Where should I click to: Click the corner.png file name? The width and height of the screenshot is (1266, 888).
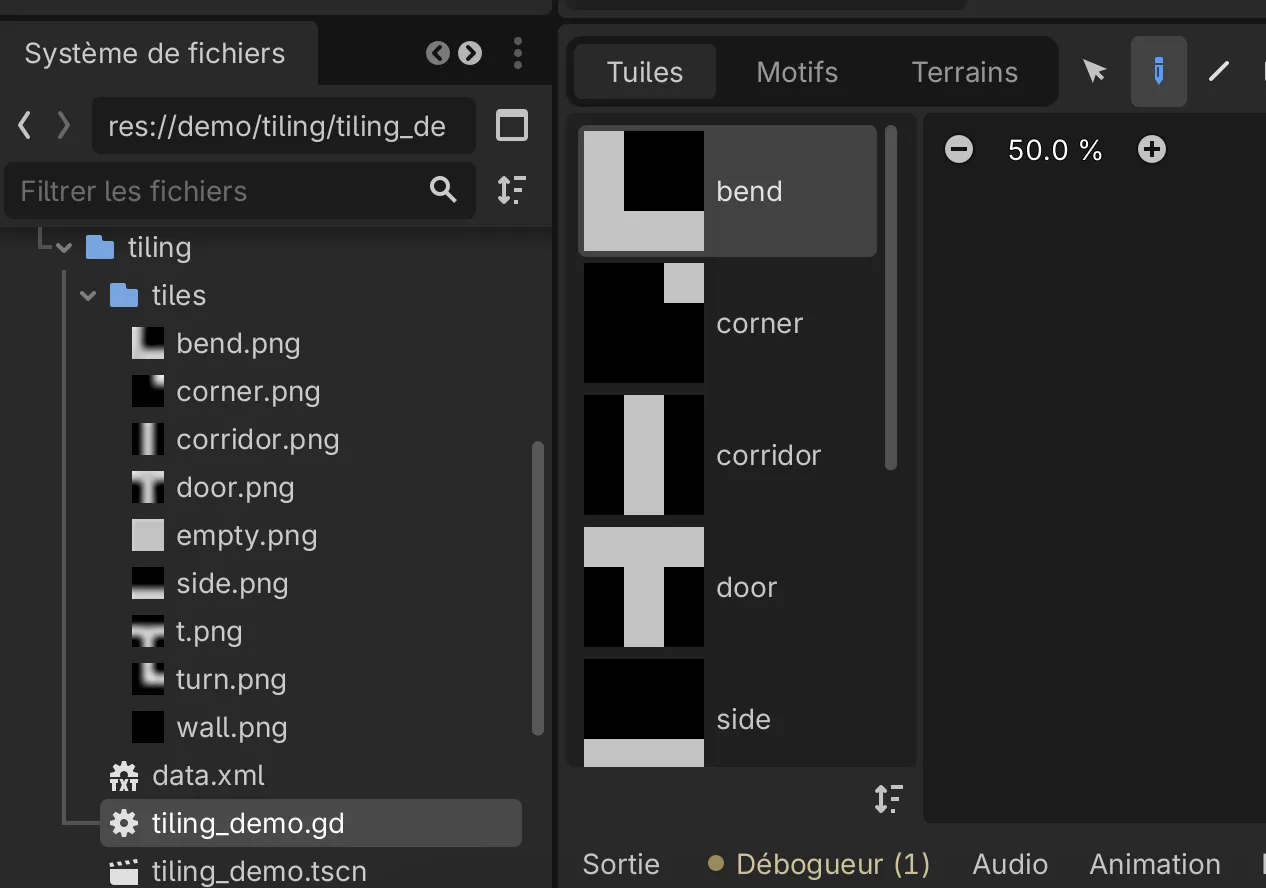coord(248,391)
